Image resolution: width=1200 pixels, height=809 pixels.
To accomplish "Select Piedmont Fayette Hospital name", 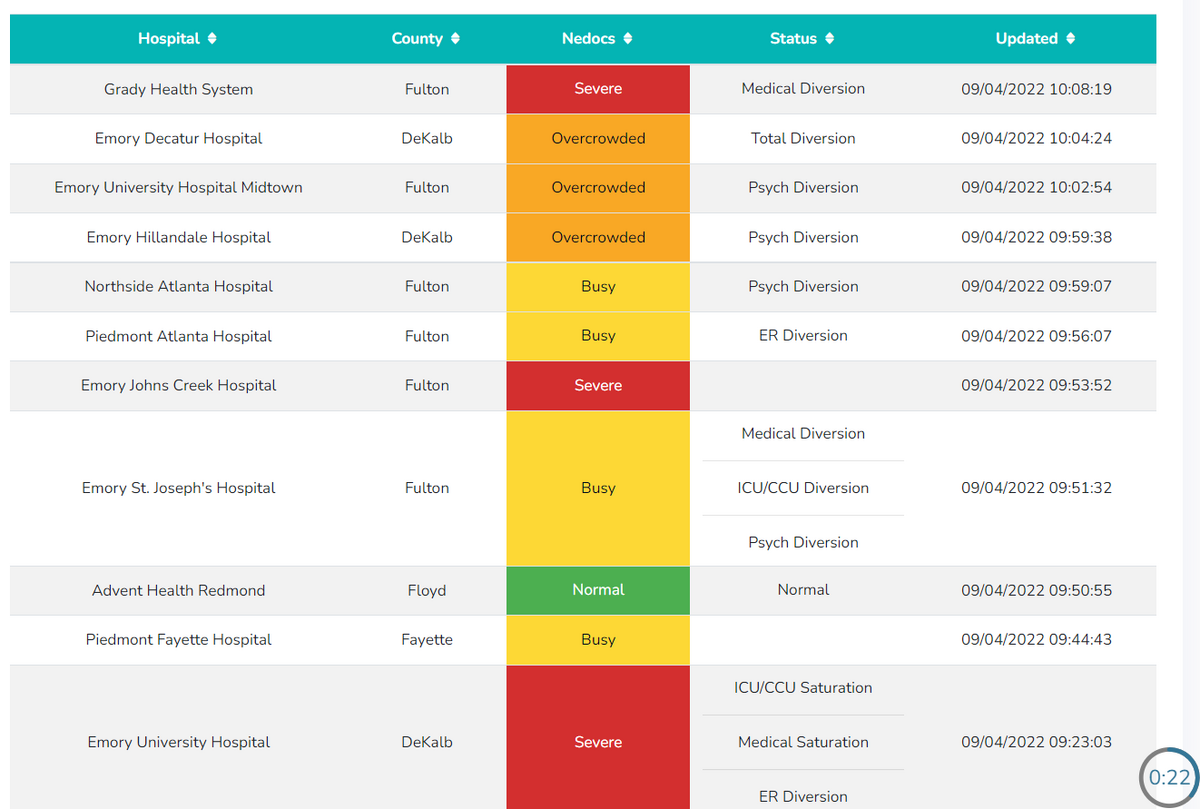I will tap(178, 640).
